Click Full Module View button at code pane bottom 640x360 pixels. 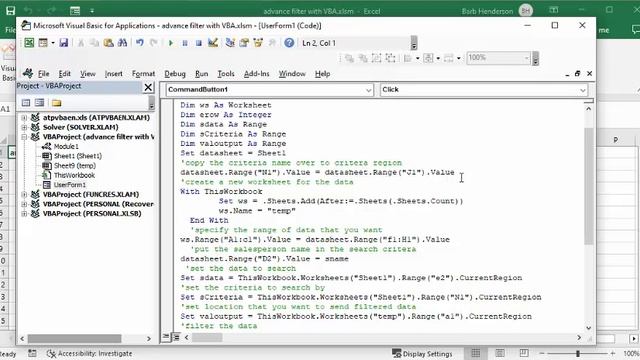pos(176,337)
